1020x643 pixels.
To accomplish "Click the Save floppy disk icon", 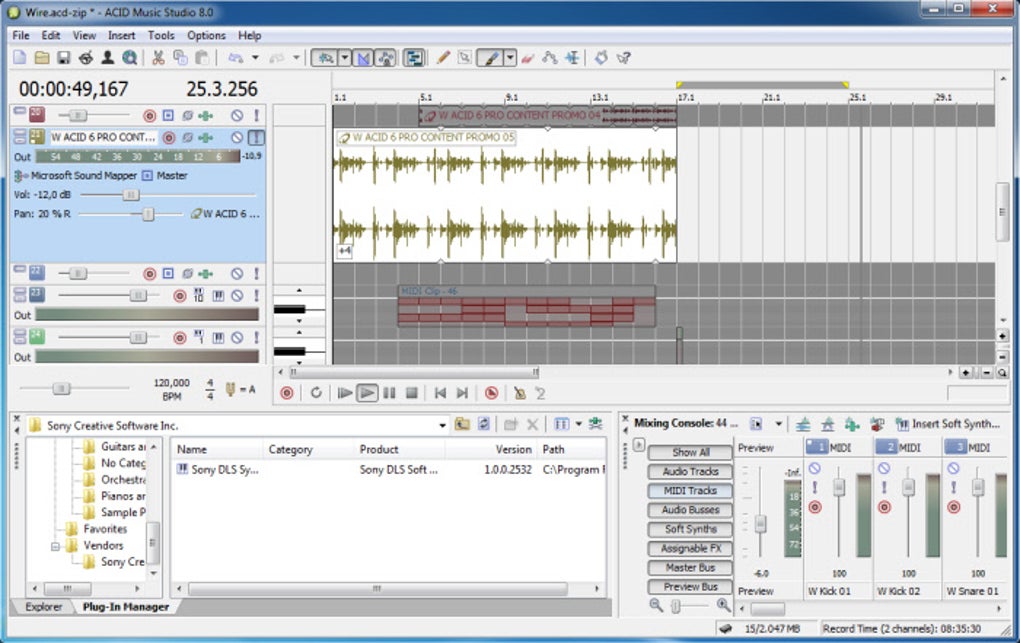I will (x=63, y=58).
